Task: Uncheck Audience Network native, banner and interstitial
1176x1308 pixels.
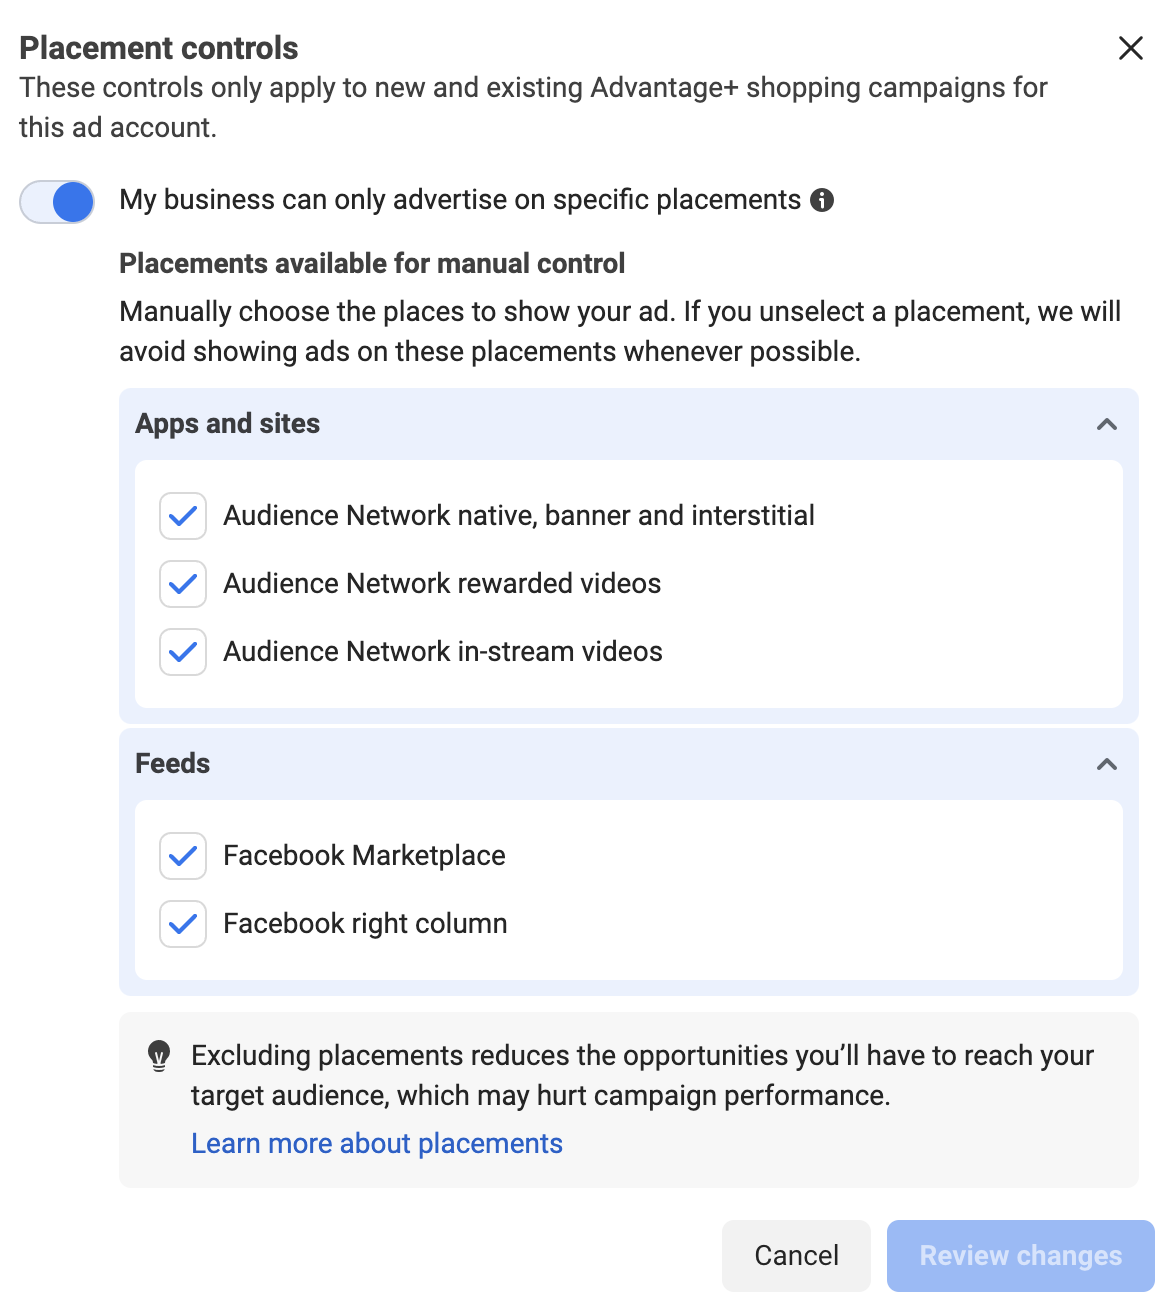Action: click(183, 516)
